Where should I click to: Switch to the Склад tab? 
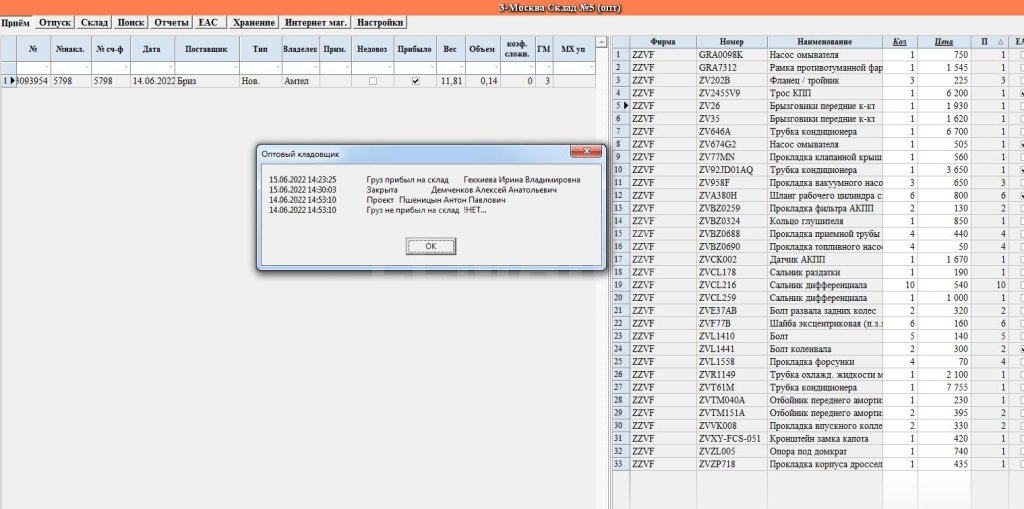tap(94, 22)
